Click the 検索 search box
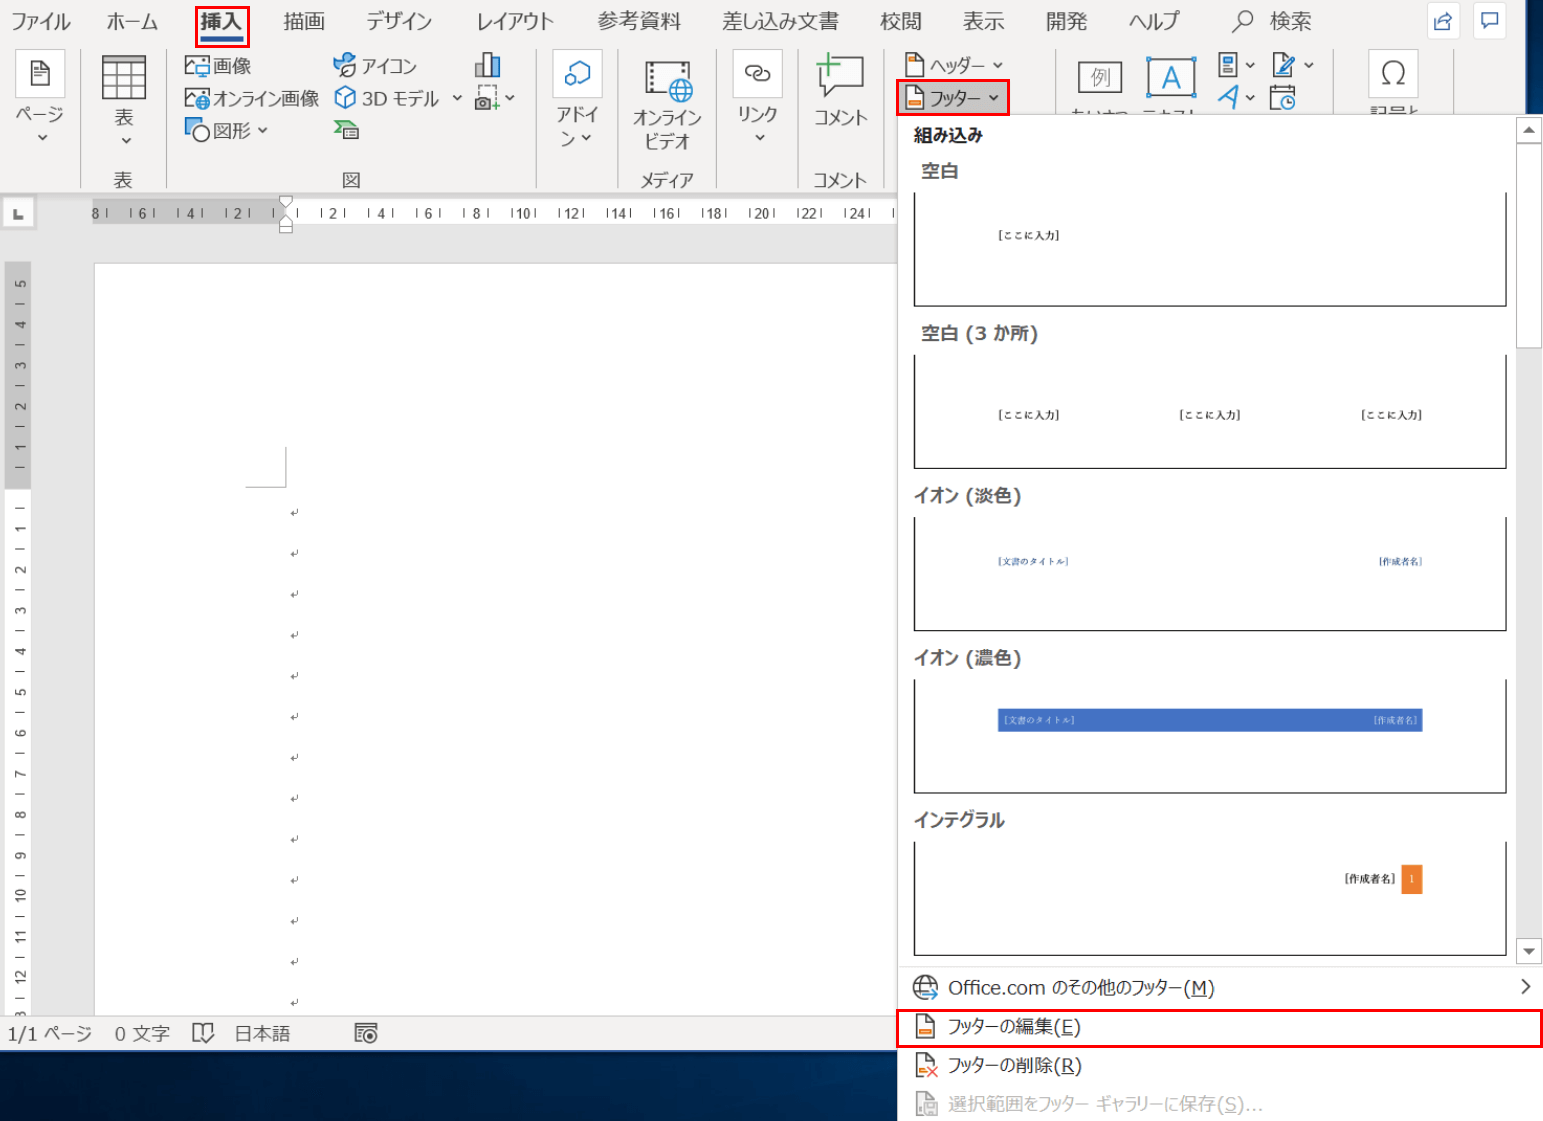Image resolution: width=1543 pixels, height=1121 pixels. click(x=1273, y=21)
